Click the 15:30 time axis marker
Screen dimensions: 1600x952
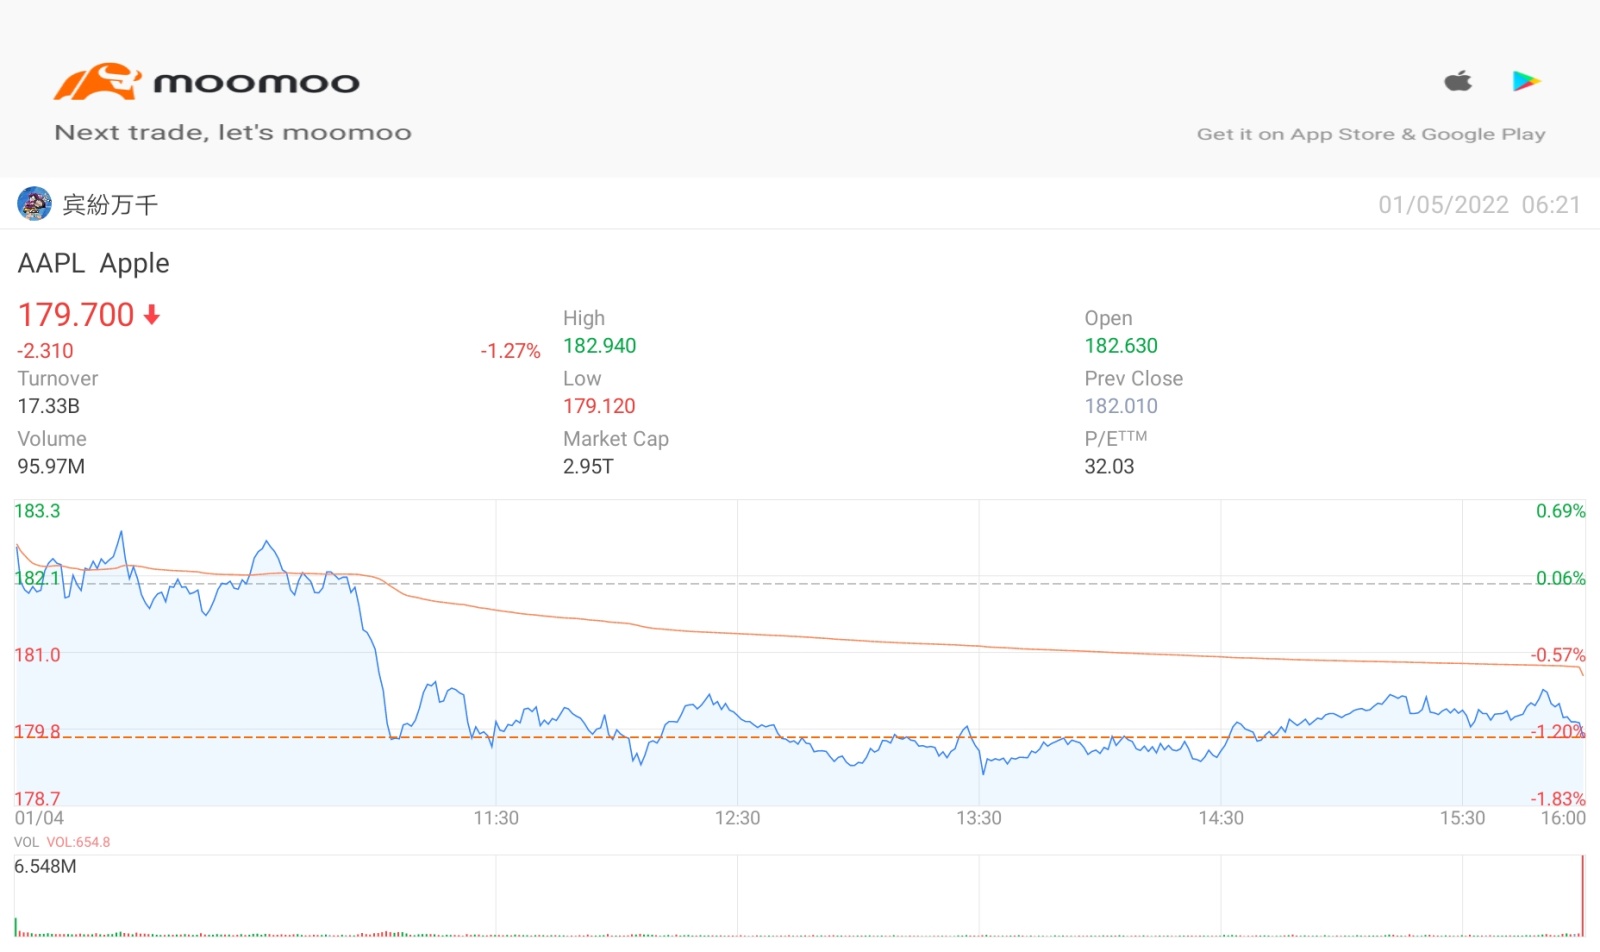tap(1462, 818)
